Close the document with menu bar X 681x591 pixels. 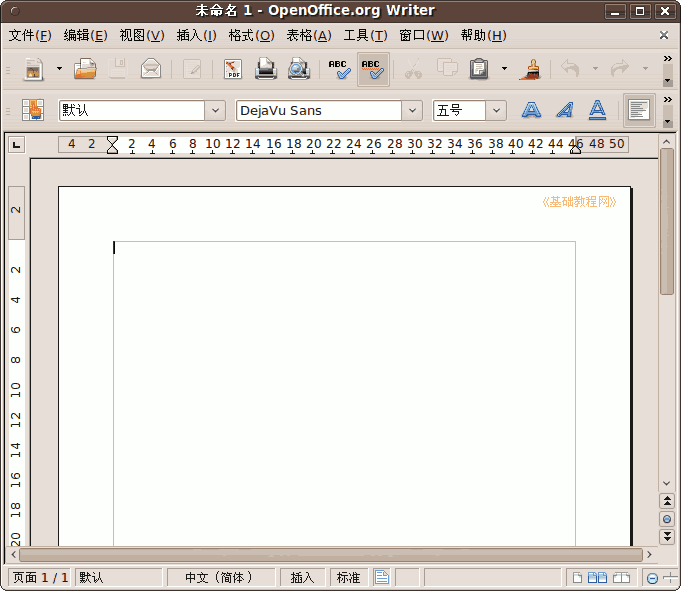coord(664,35)
